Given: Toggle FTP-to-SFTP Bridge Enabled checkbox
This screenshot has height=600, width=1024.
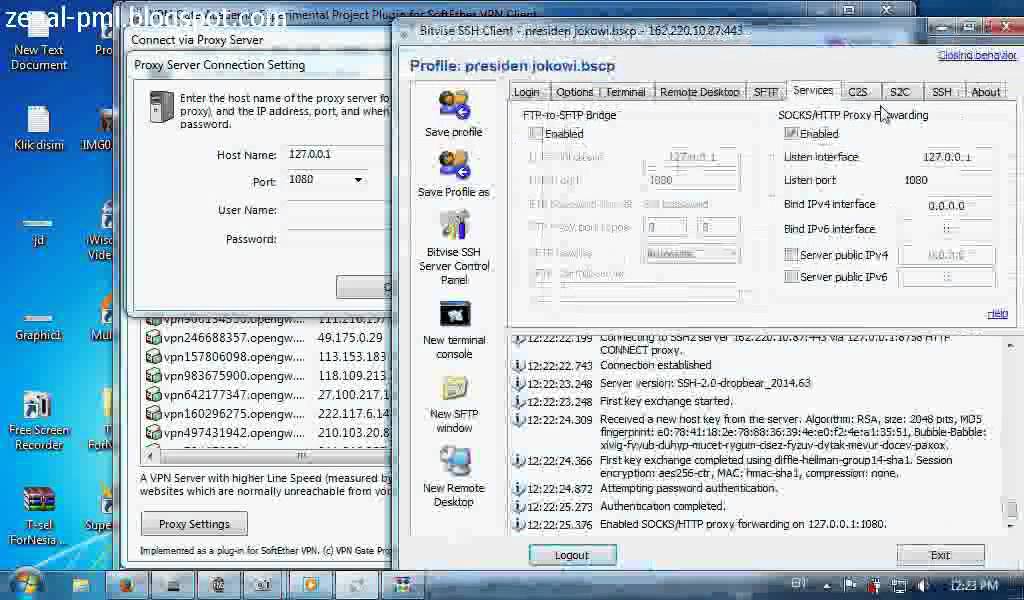Looking at the screenshot, I should click(536, 133).
